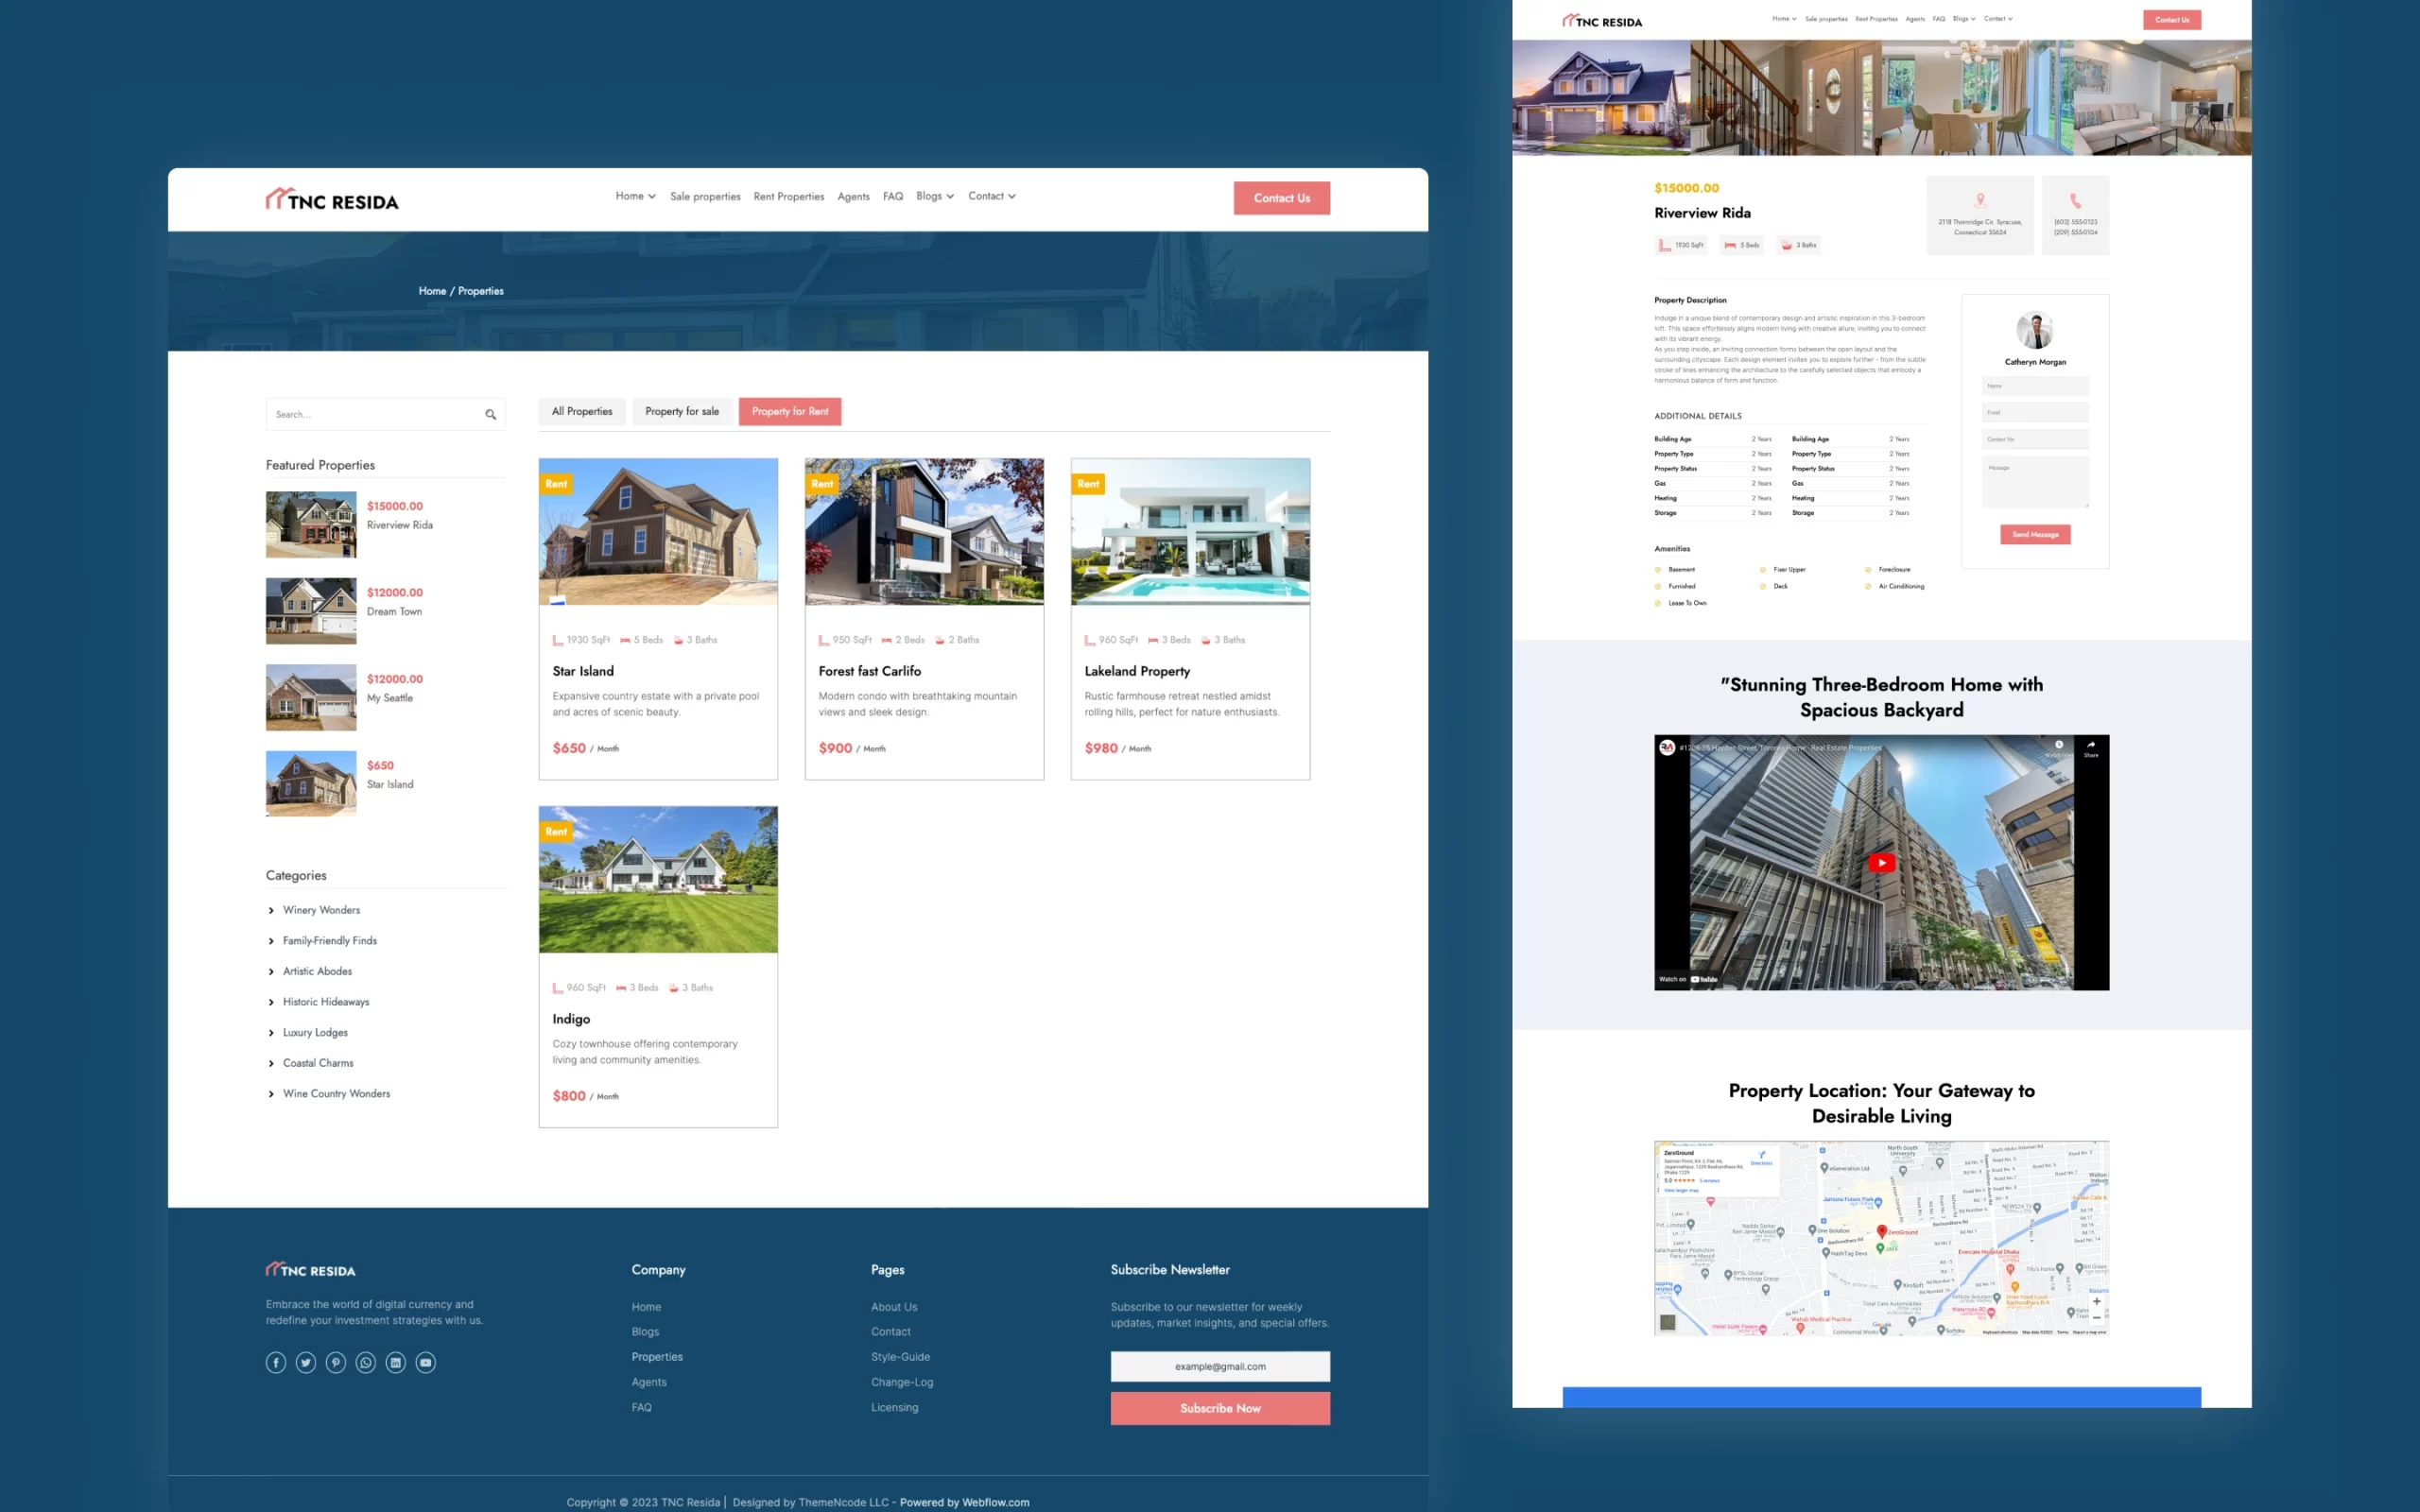Open the Twitter footer icon
The width and height of the screenshot is (2420, 1512).
coord(306,1362)
